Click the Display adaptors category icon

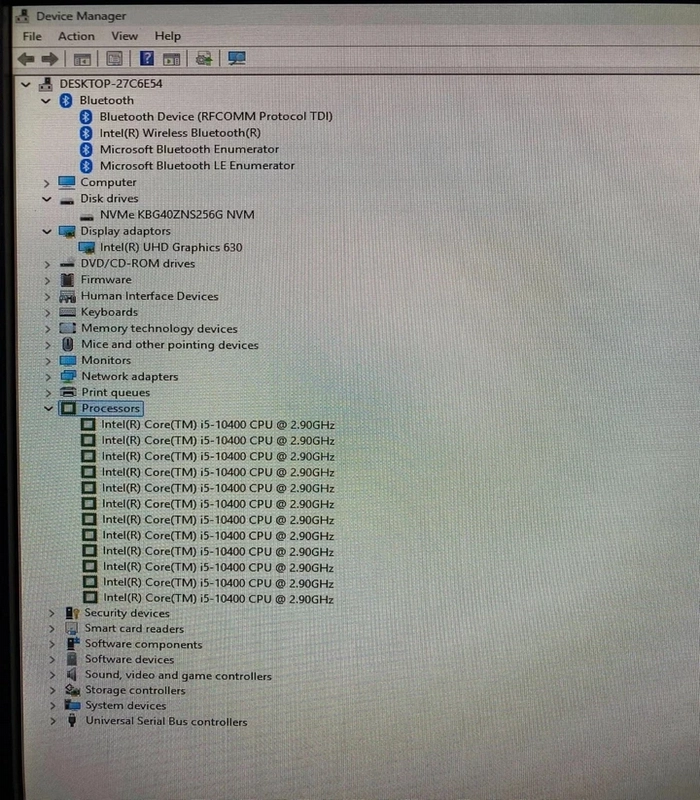pos(67,232)
